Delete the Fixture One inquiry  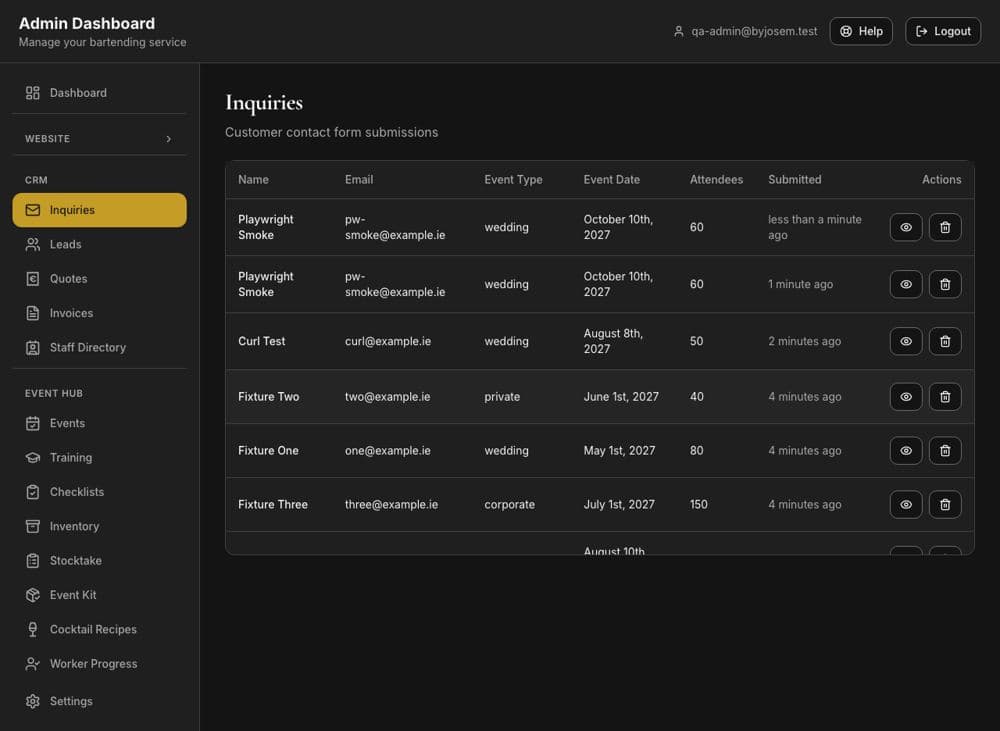click(945, 450)
